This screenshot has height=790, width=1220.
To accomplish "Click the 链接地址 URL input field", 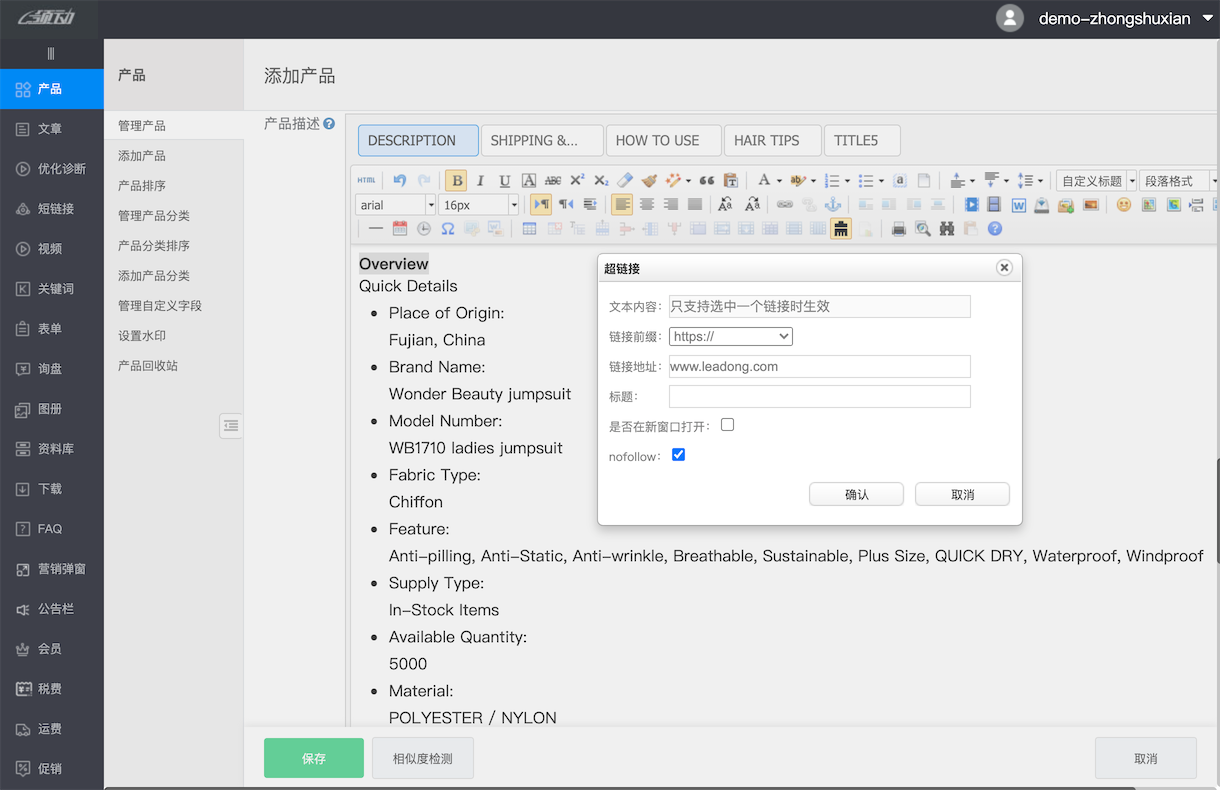I will pyautogui.click(x=819, y=367).
